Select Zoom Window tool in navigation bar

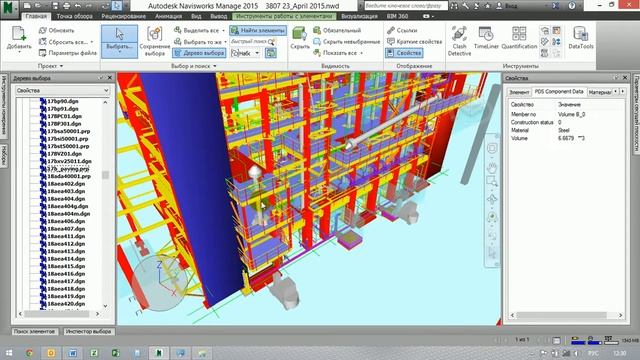[492, 181]
